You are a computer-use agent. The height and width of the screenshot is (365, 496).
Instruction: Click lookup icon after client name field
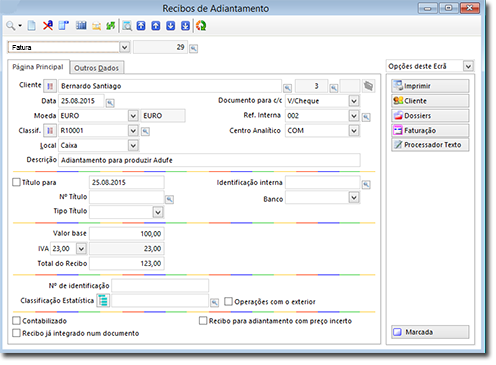coord(287,88)
